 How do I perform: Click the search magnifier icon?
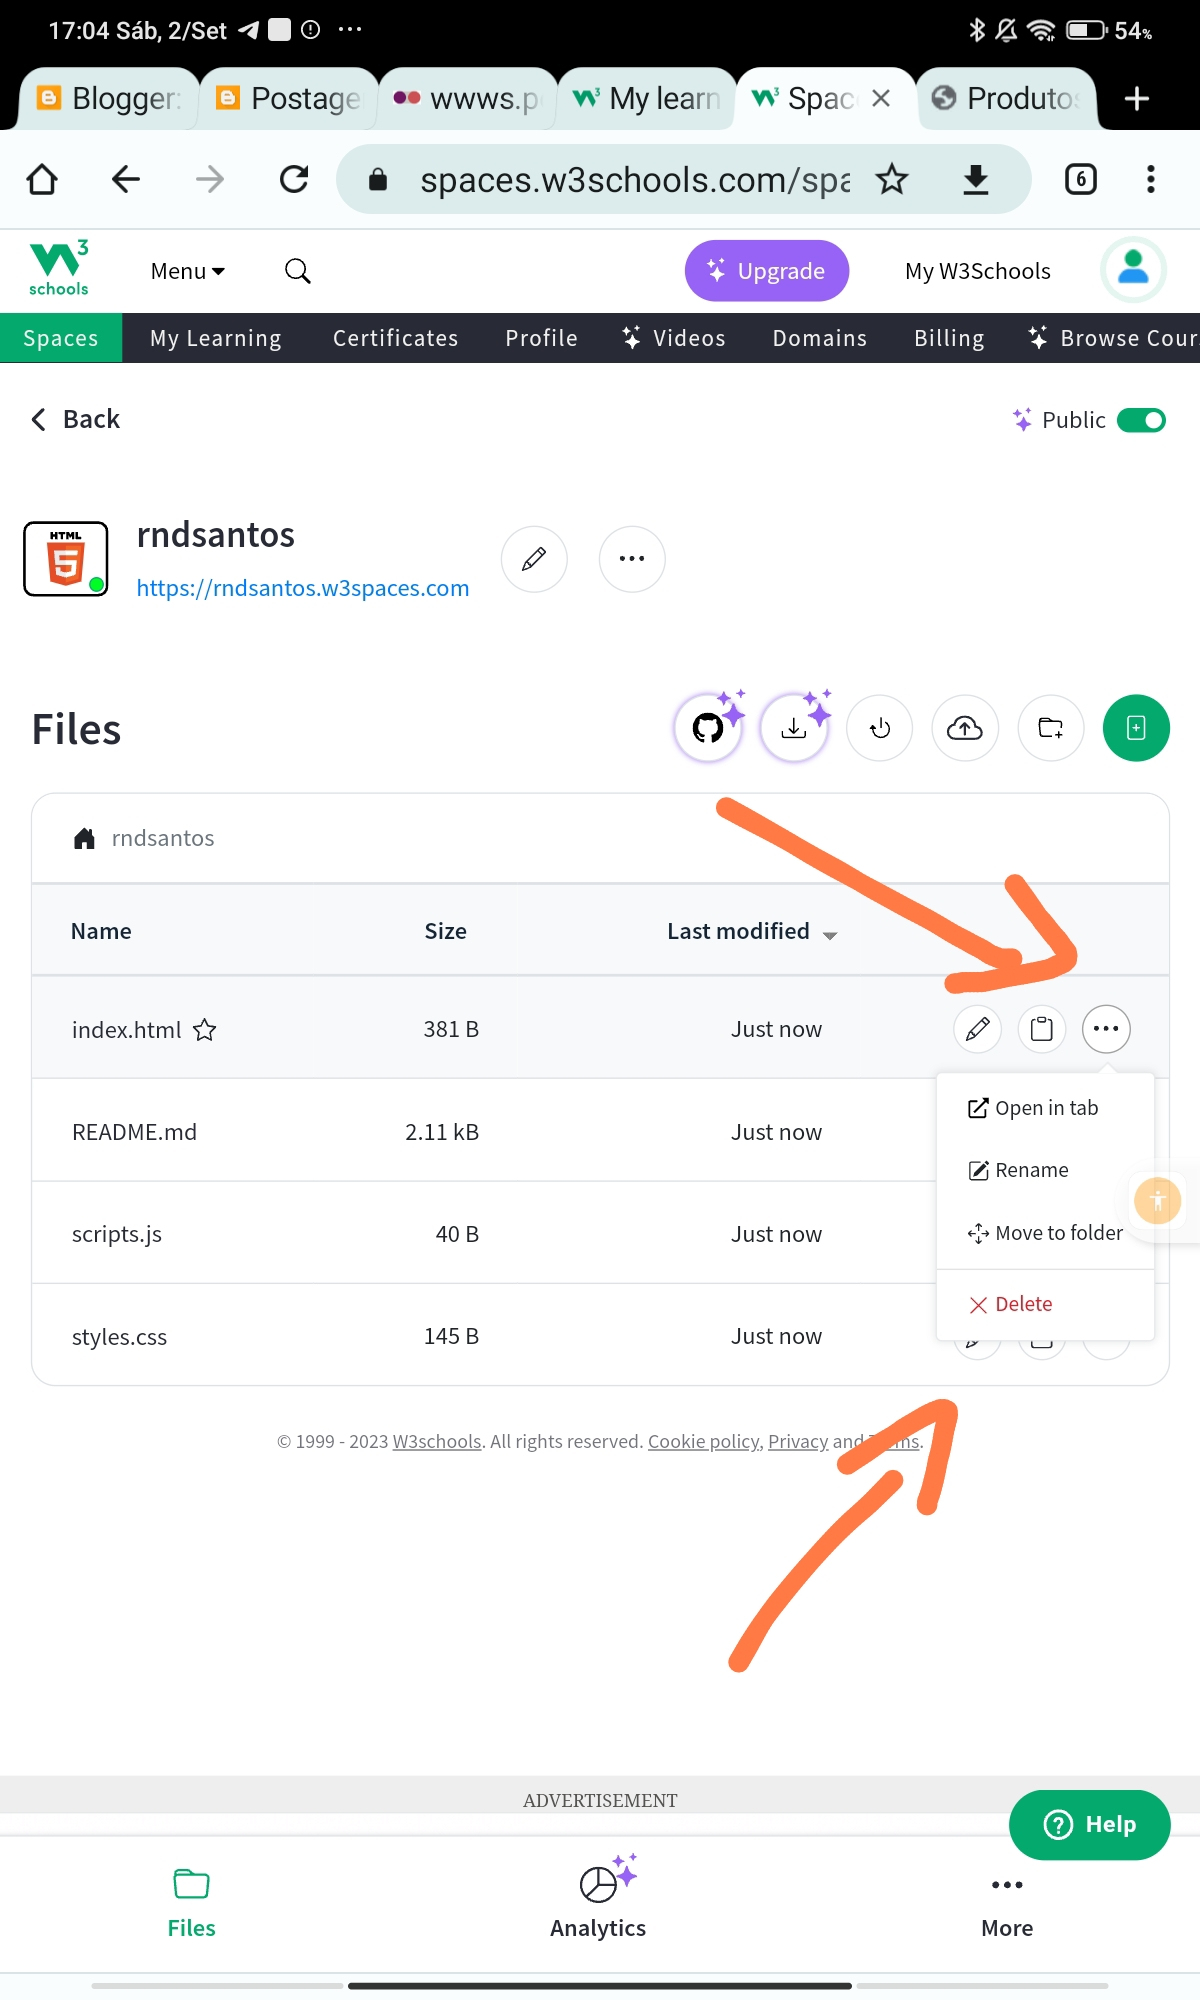coord(297,271)
